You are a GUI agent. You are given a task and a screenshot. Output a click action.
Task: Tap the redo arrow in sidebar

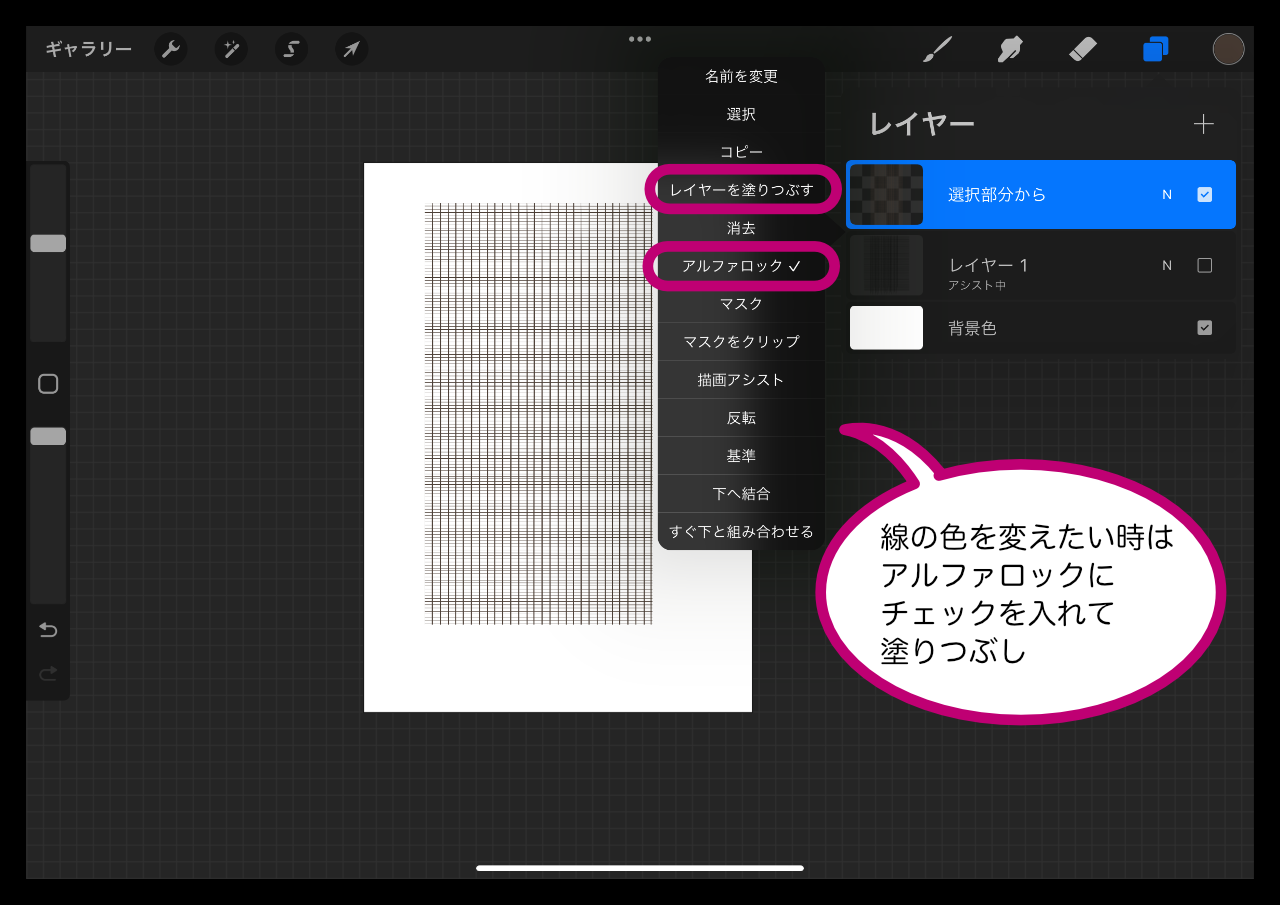pos(48,674)
